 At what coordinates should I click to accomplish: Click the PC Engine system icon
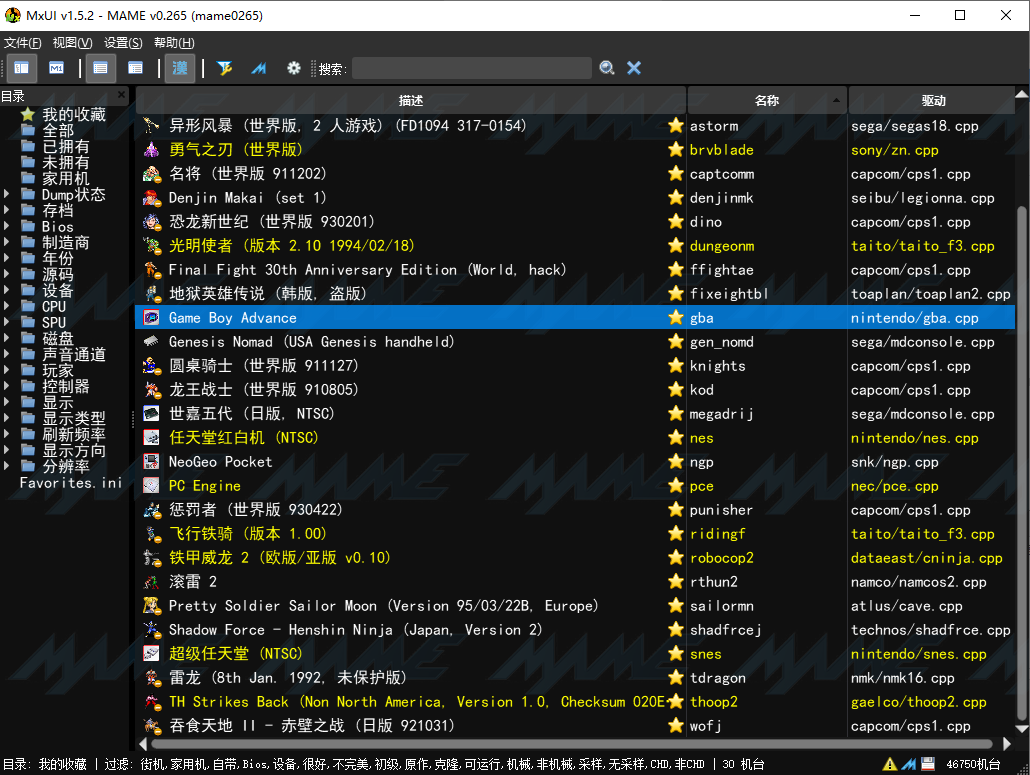[x=152, y=486]
